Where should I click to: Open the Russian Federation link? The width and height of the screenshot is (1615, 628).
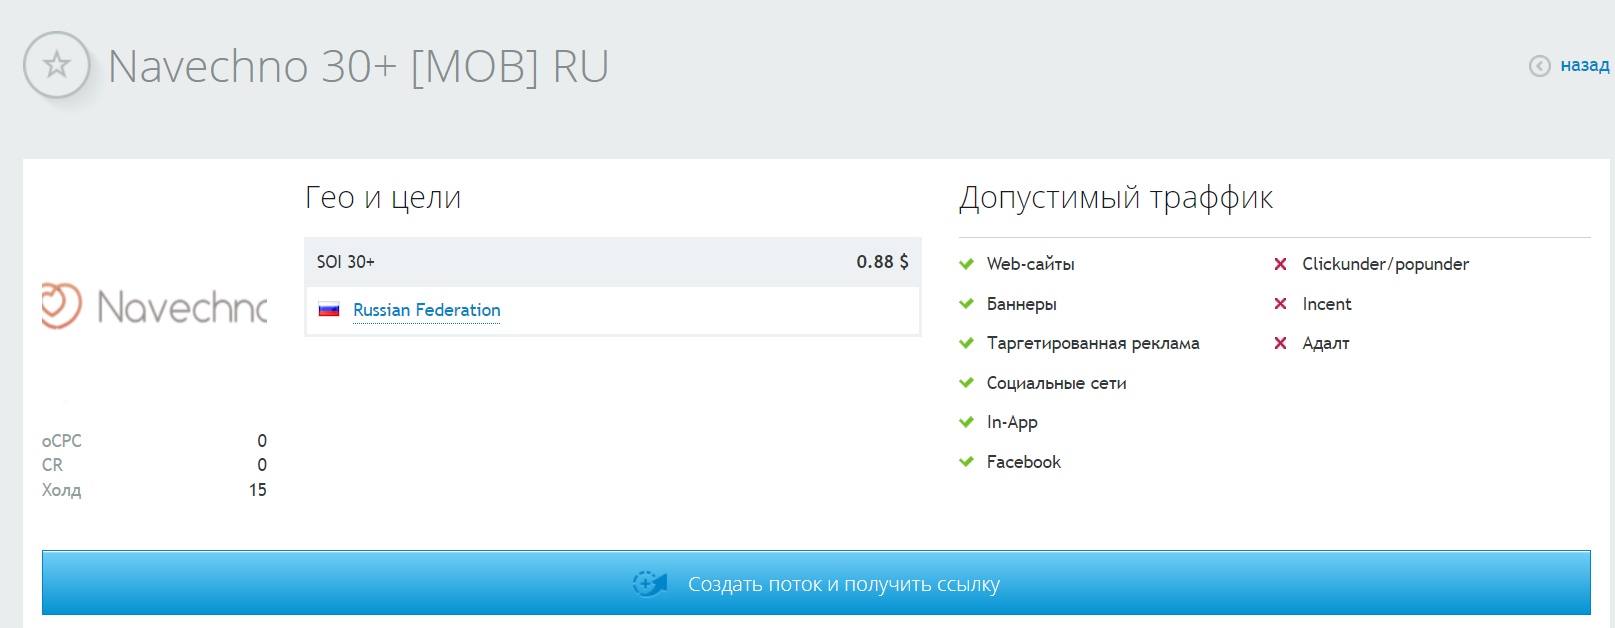coord(426,310)
